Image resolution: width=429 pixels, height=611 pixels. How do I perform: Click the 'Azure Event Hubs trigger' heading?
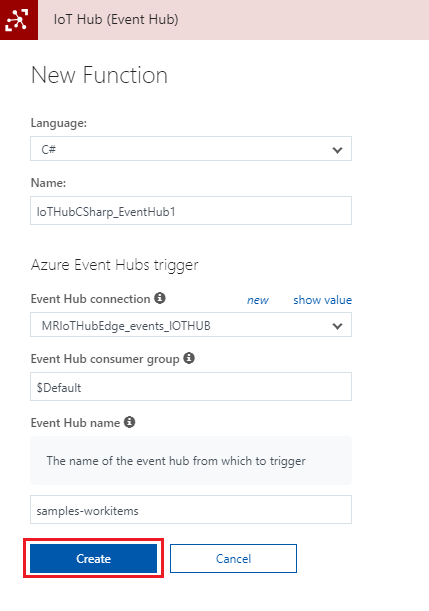click(x=115, y=265)
